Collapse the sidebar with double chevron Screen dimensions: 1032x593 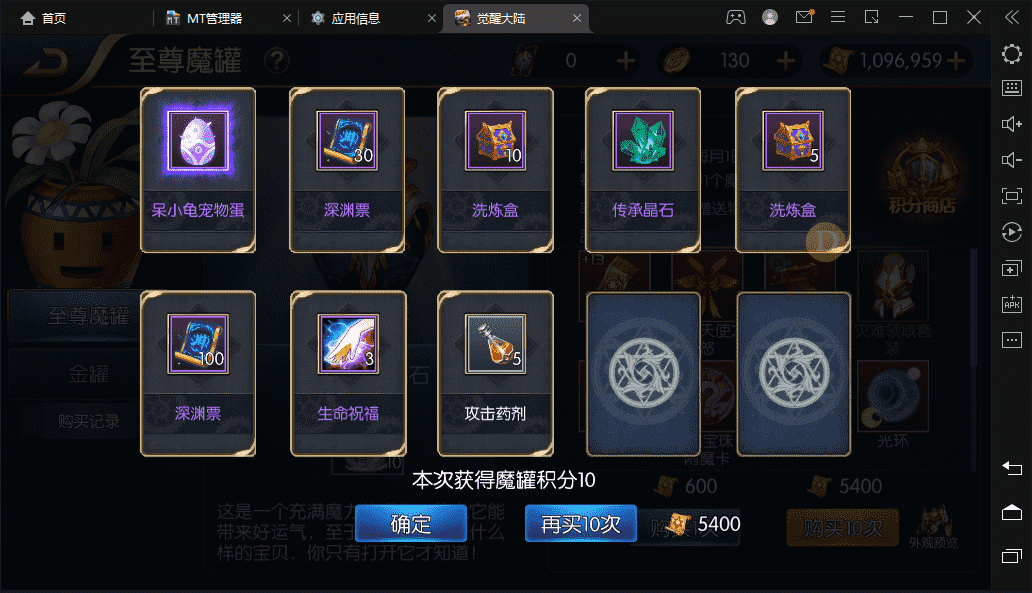click(x=1012, y=18)
